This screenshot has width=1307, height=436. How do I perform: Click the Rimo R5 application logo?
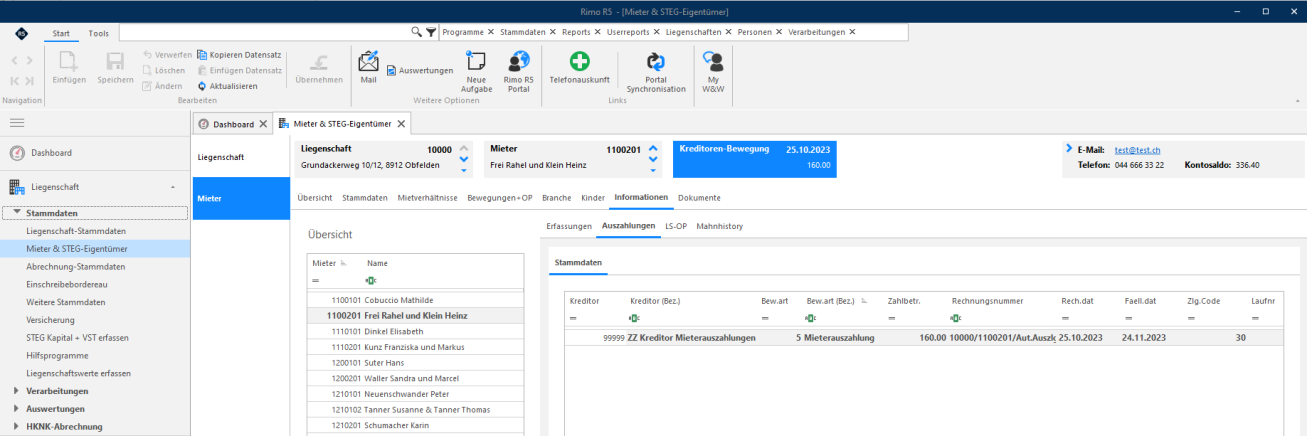[21, 33]
